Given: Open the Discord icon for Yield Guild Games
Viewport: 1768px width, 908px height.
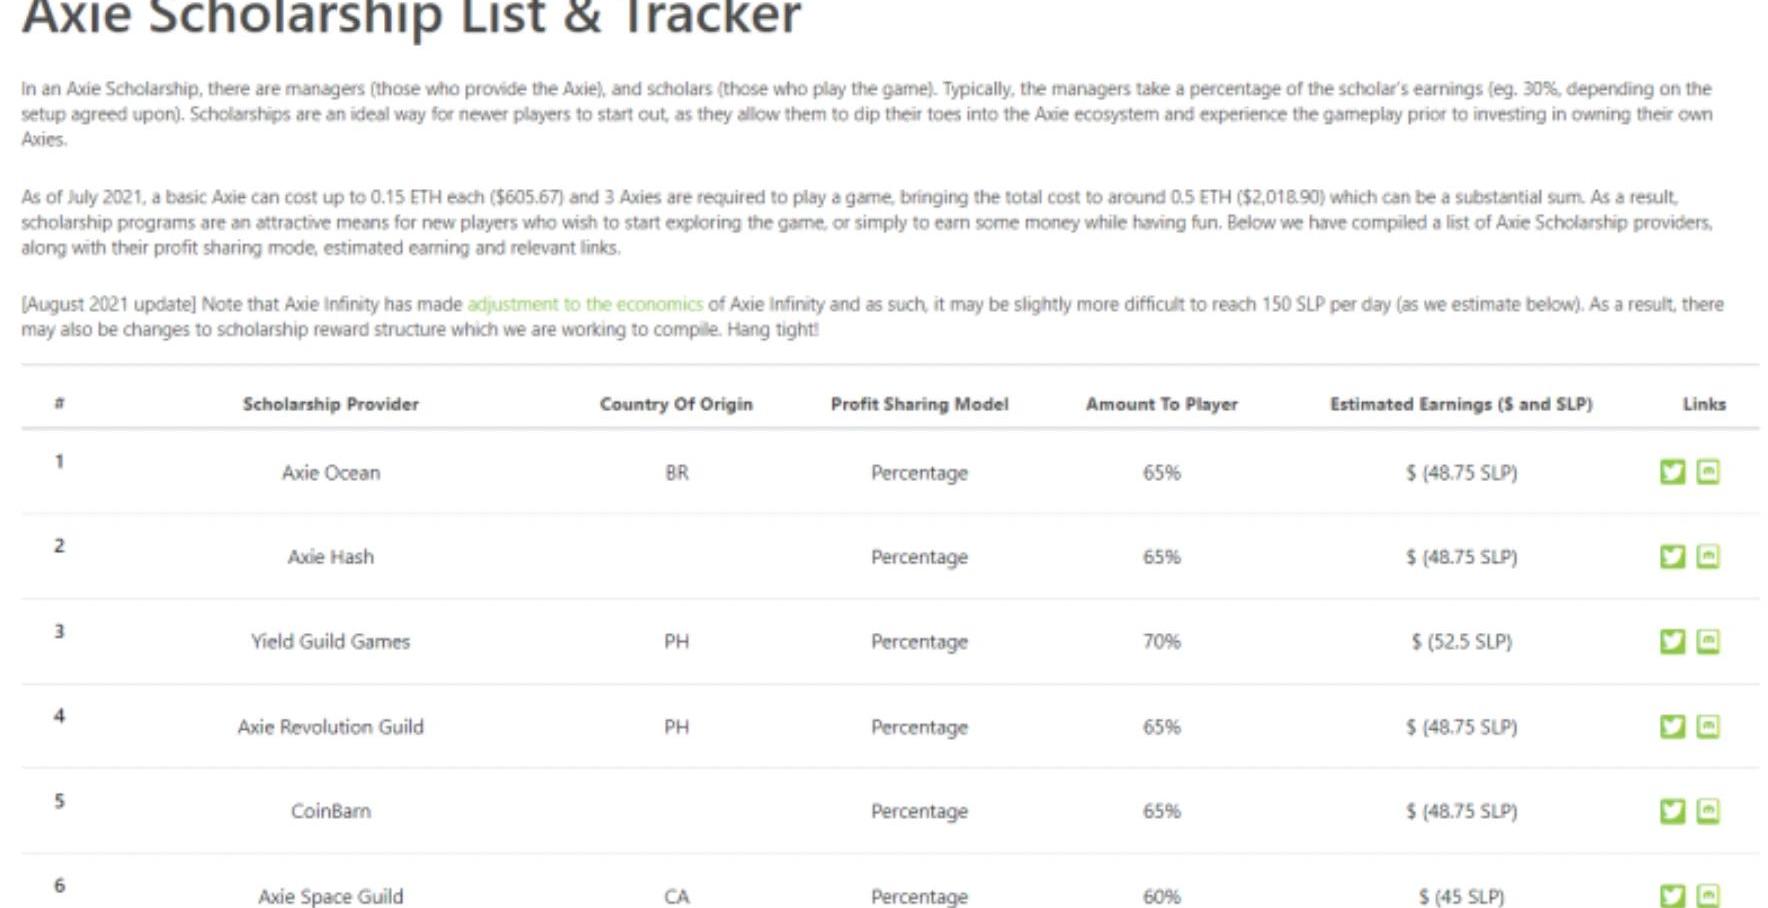Looking at the screenshot, I should click(x=1708, y=641).
